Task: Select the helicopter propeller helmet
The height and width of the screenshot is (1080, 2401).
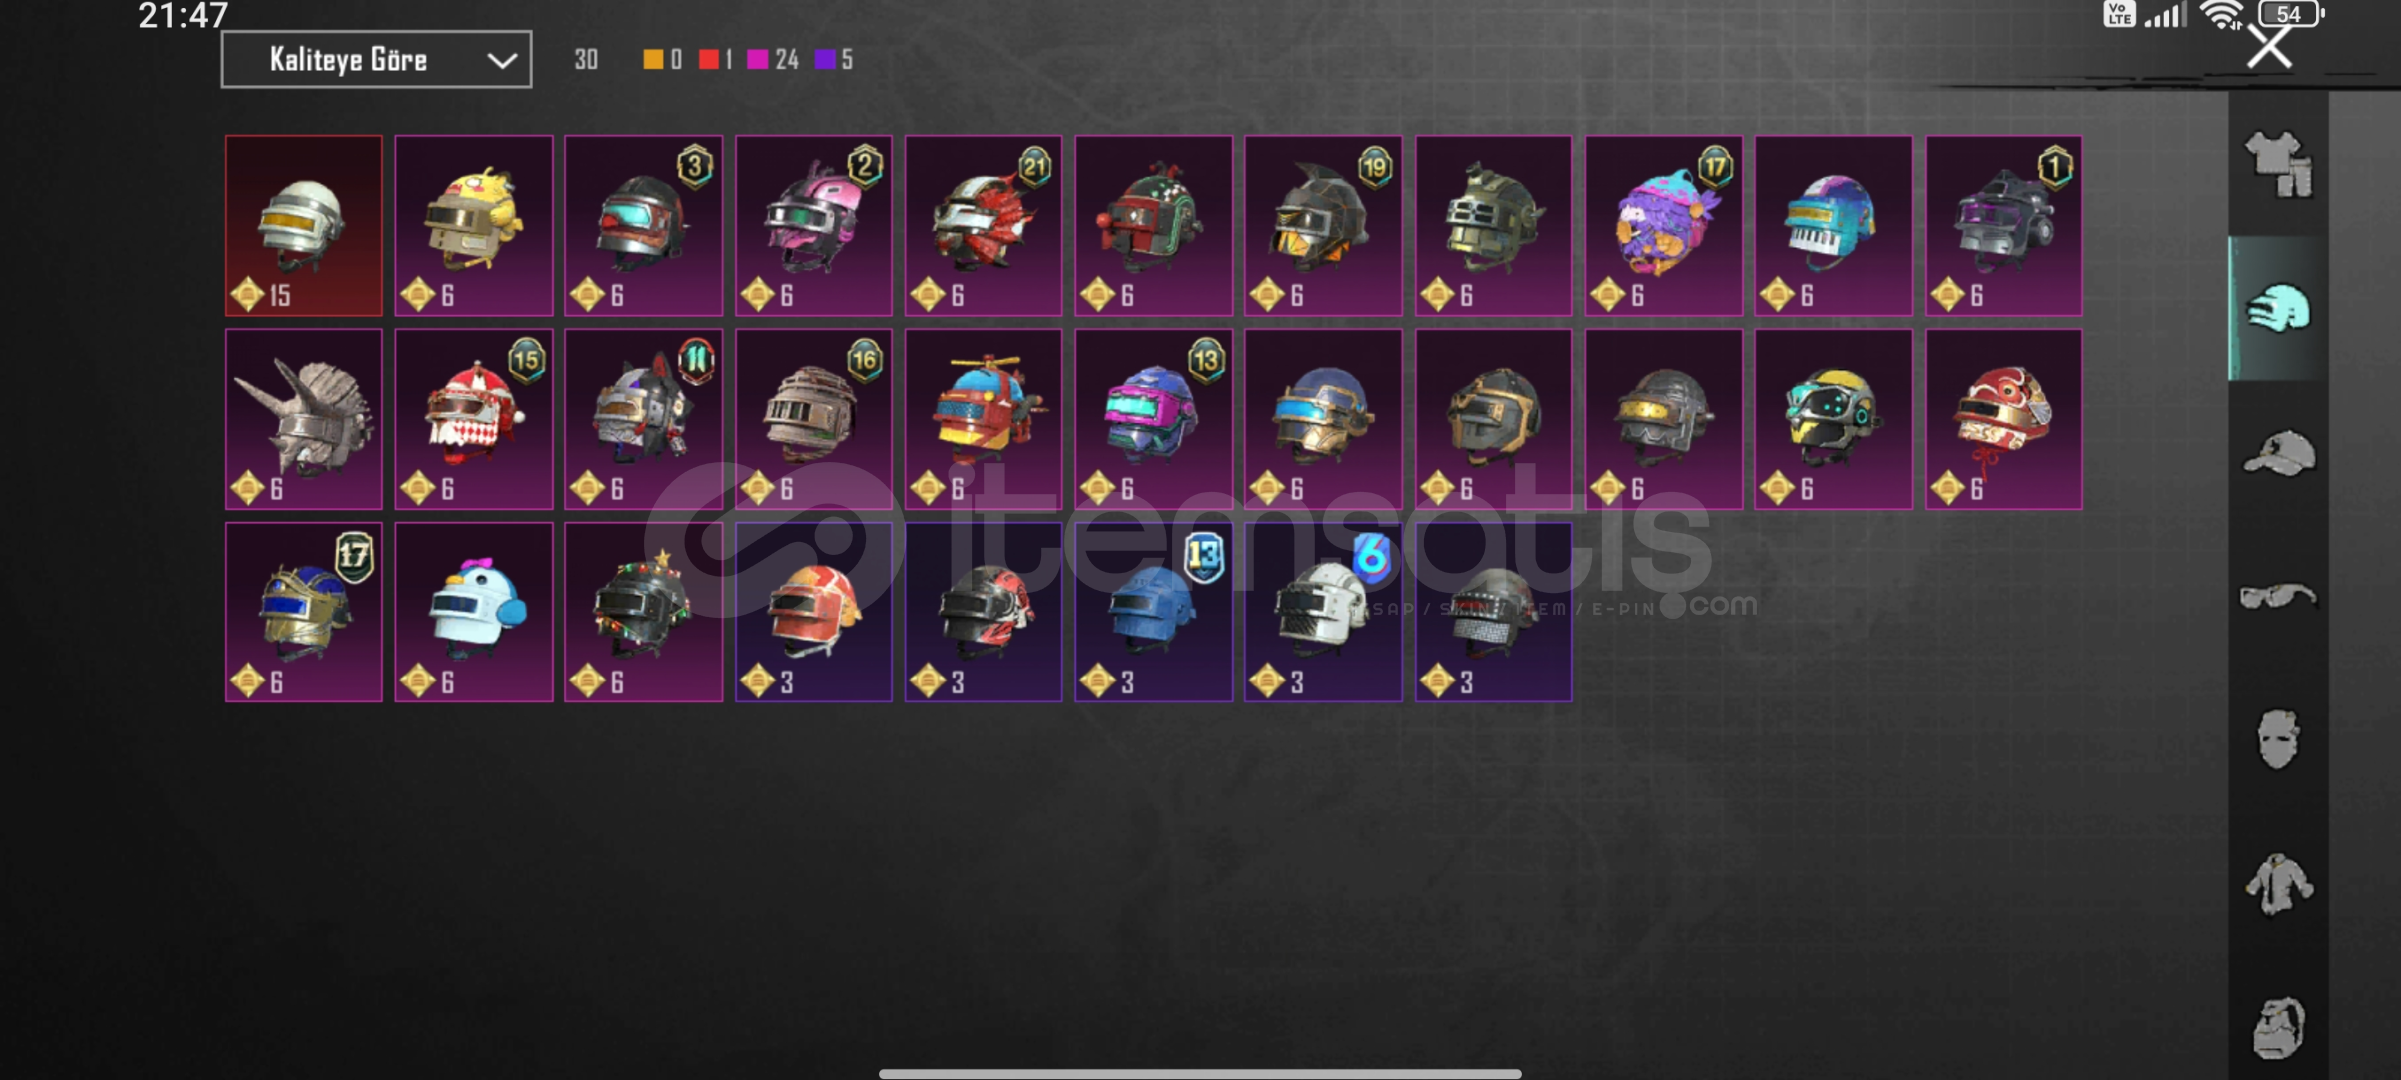Action: tap(984, 419)
